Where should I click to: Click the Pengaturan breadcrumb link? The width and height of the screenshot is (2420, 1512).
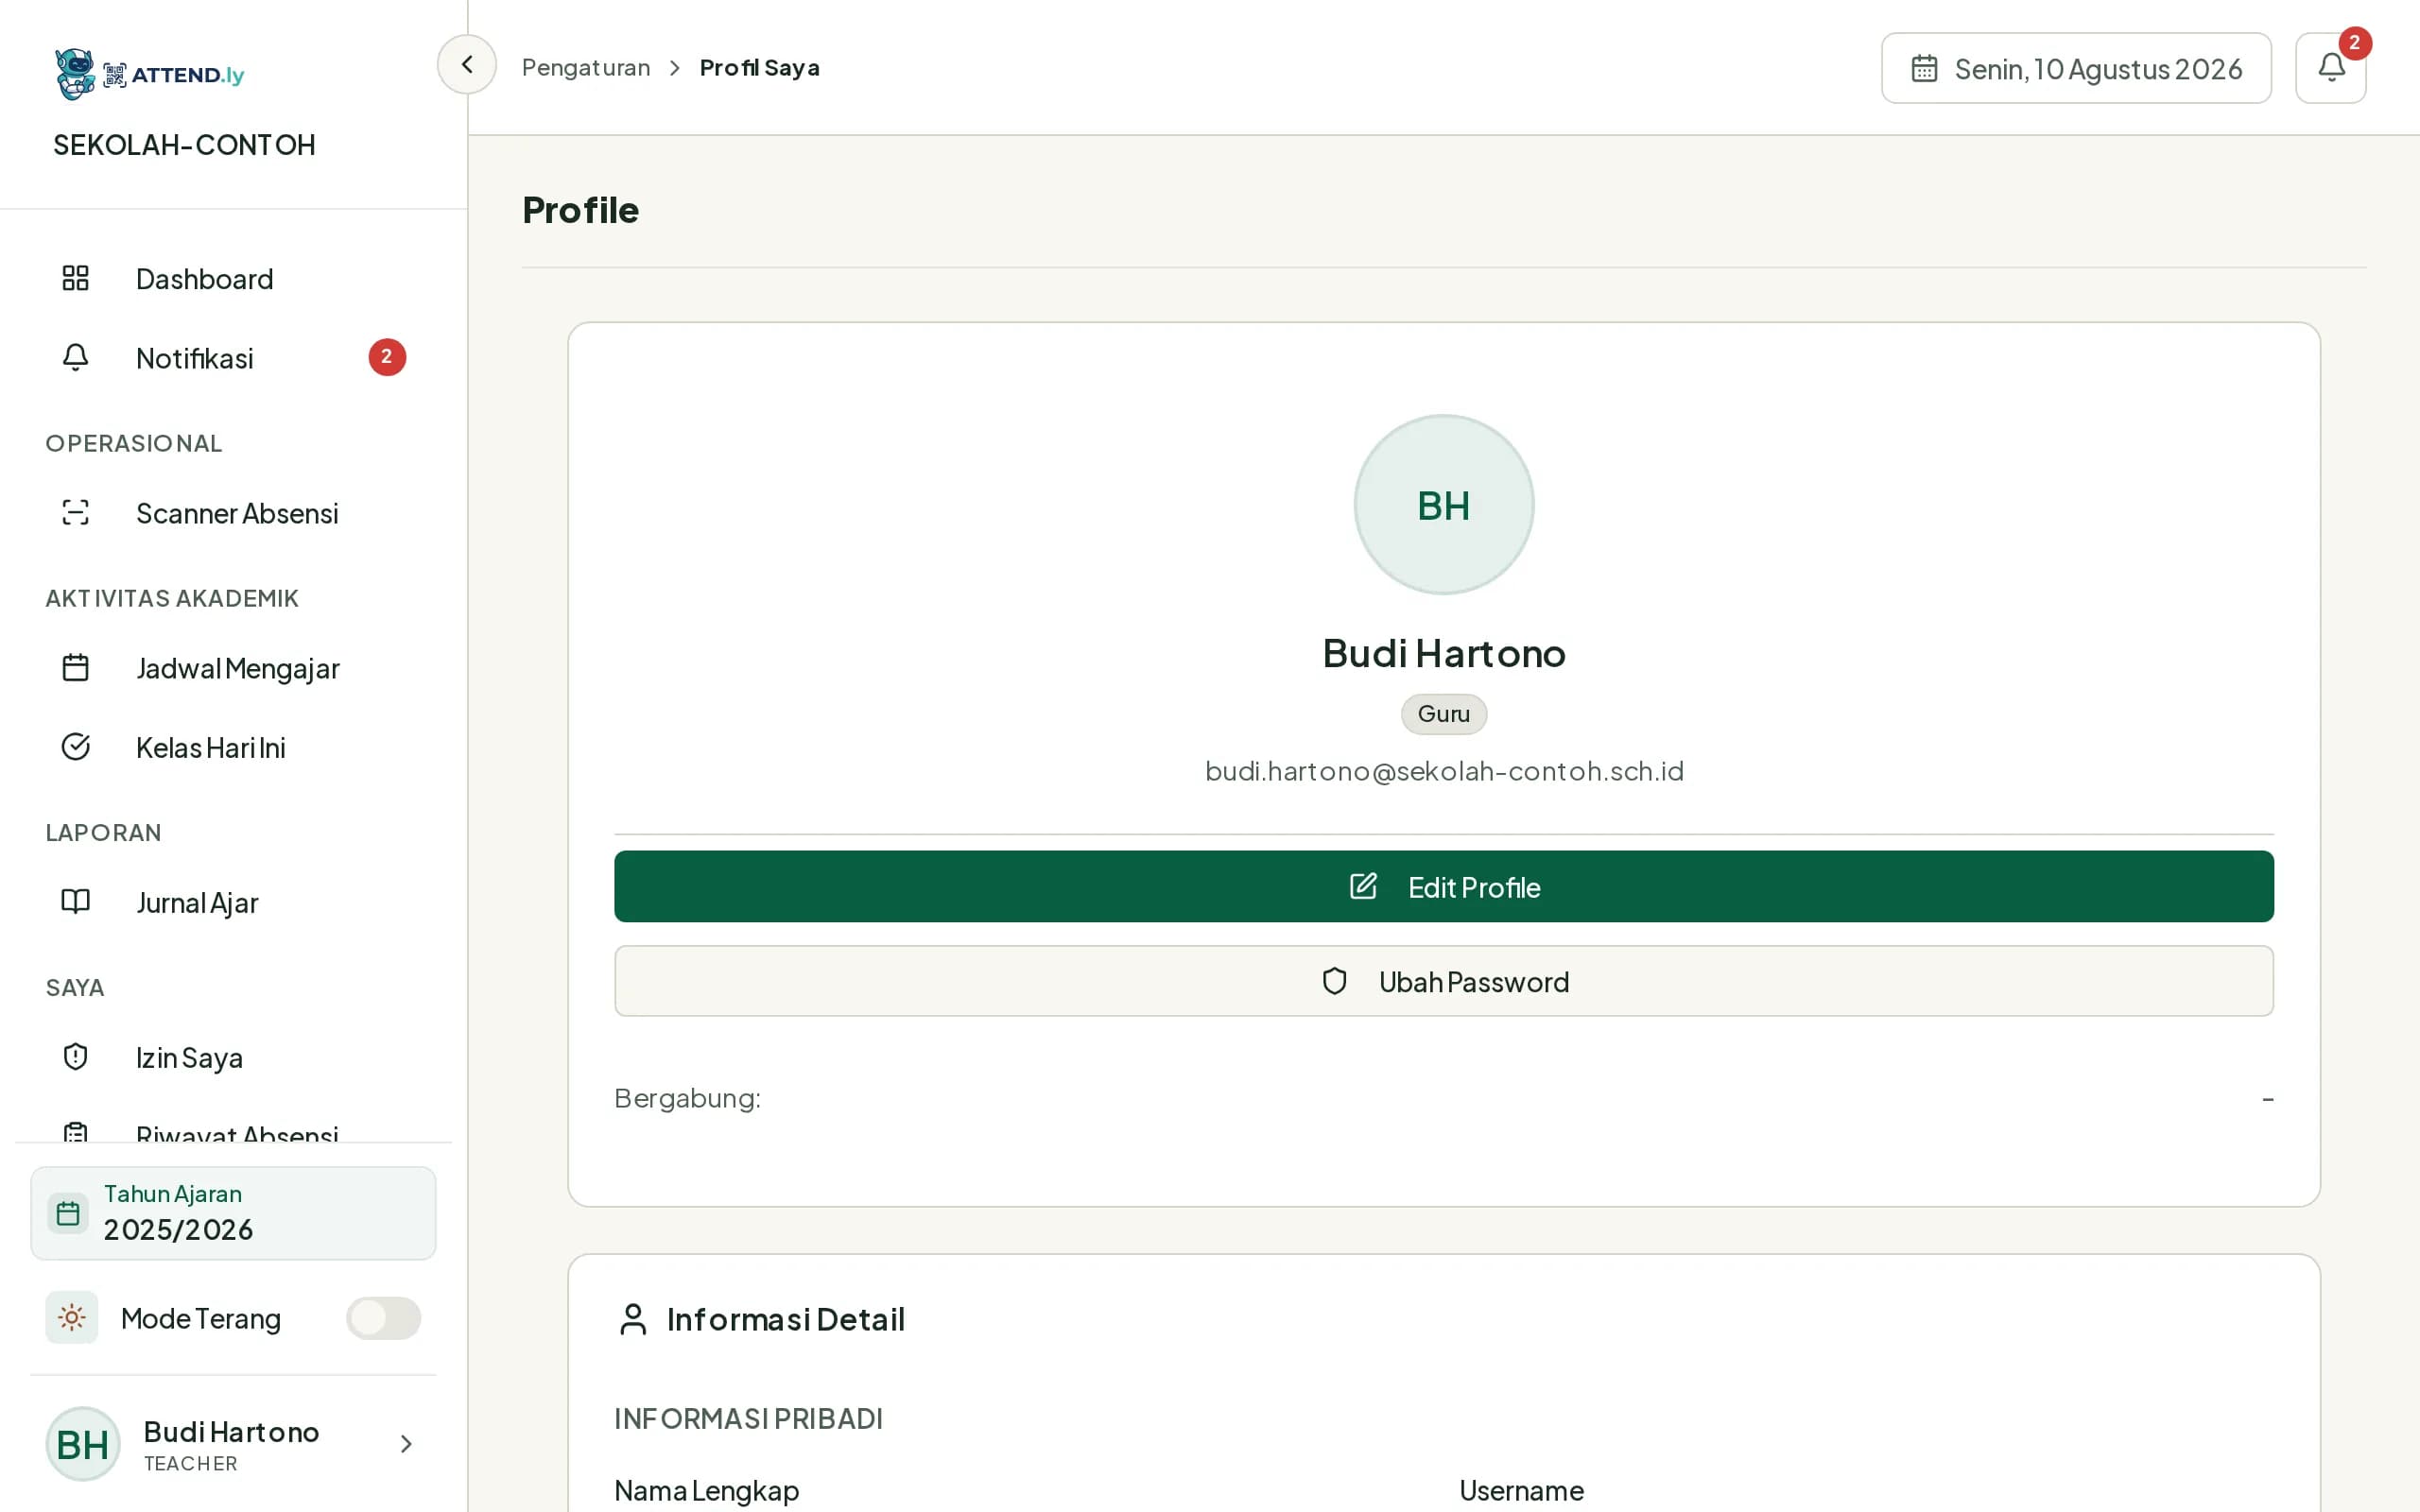click(586, 67)
